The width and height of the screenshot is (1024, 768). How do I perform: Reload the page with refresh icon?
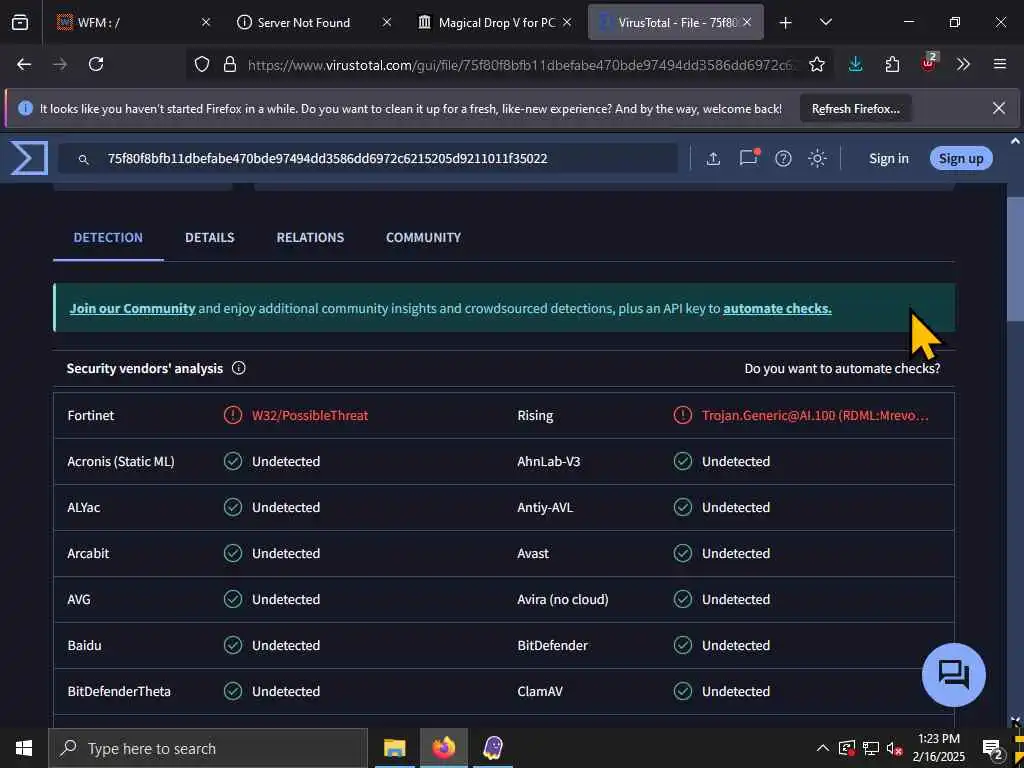[x=96, y=64]
